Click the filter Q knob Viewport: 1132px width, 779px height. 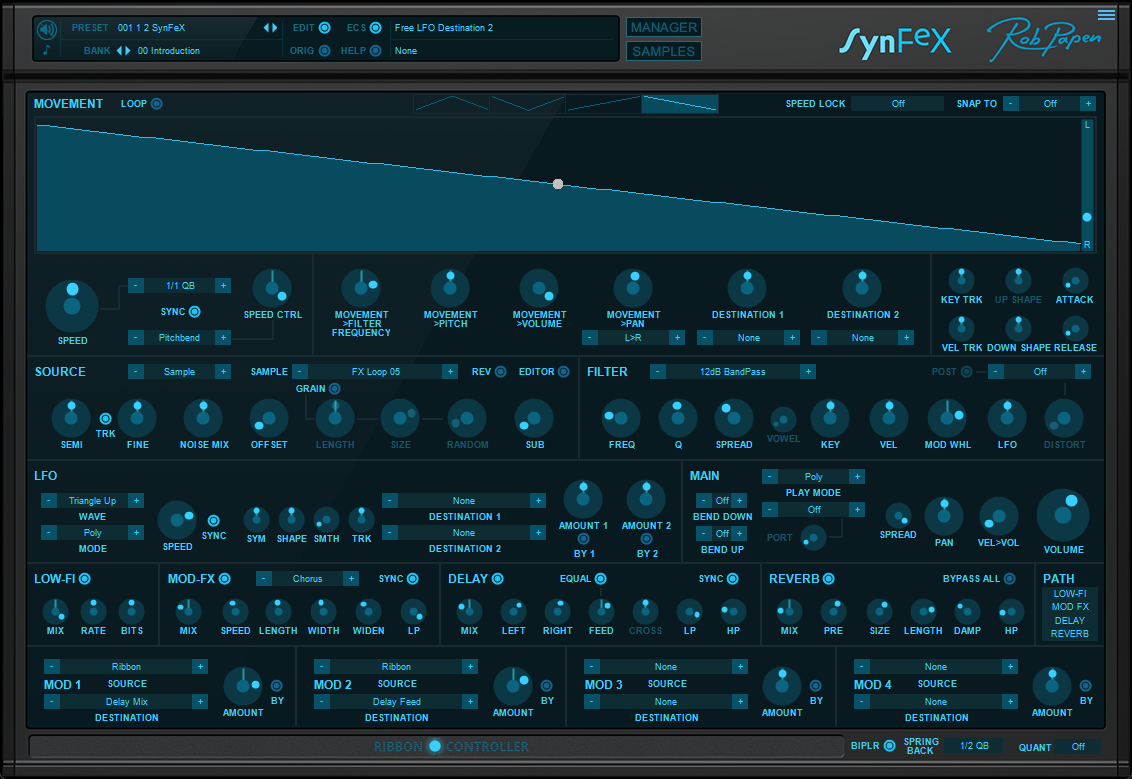pyautogui.click(x=678, y=418)
